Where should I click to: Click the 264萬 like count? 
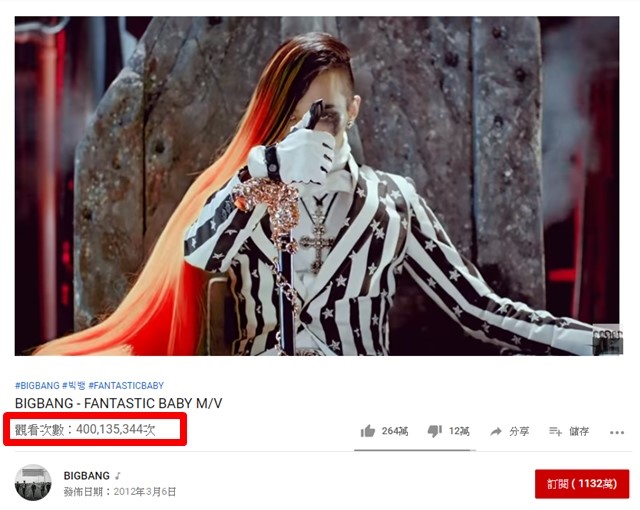(395, 431)
